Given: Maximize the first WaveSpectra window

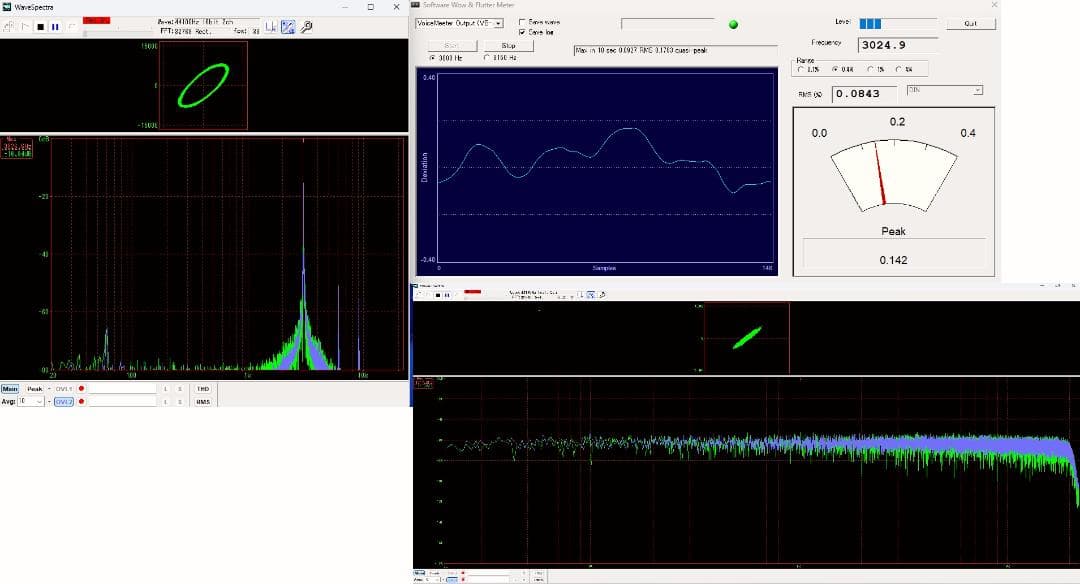Looking at the screenshot, I should click(x=371, y=7).
